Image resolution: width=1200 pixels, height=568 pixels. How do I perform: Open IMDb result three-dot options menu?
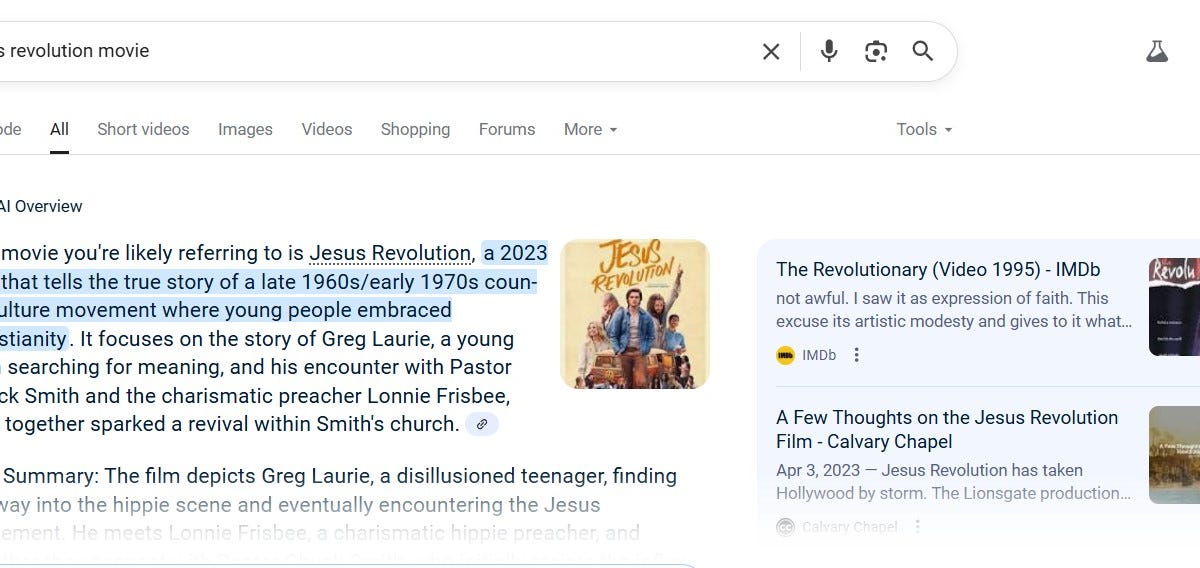click(856, 355)
